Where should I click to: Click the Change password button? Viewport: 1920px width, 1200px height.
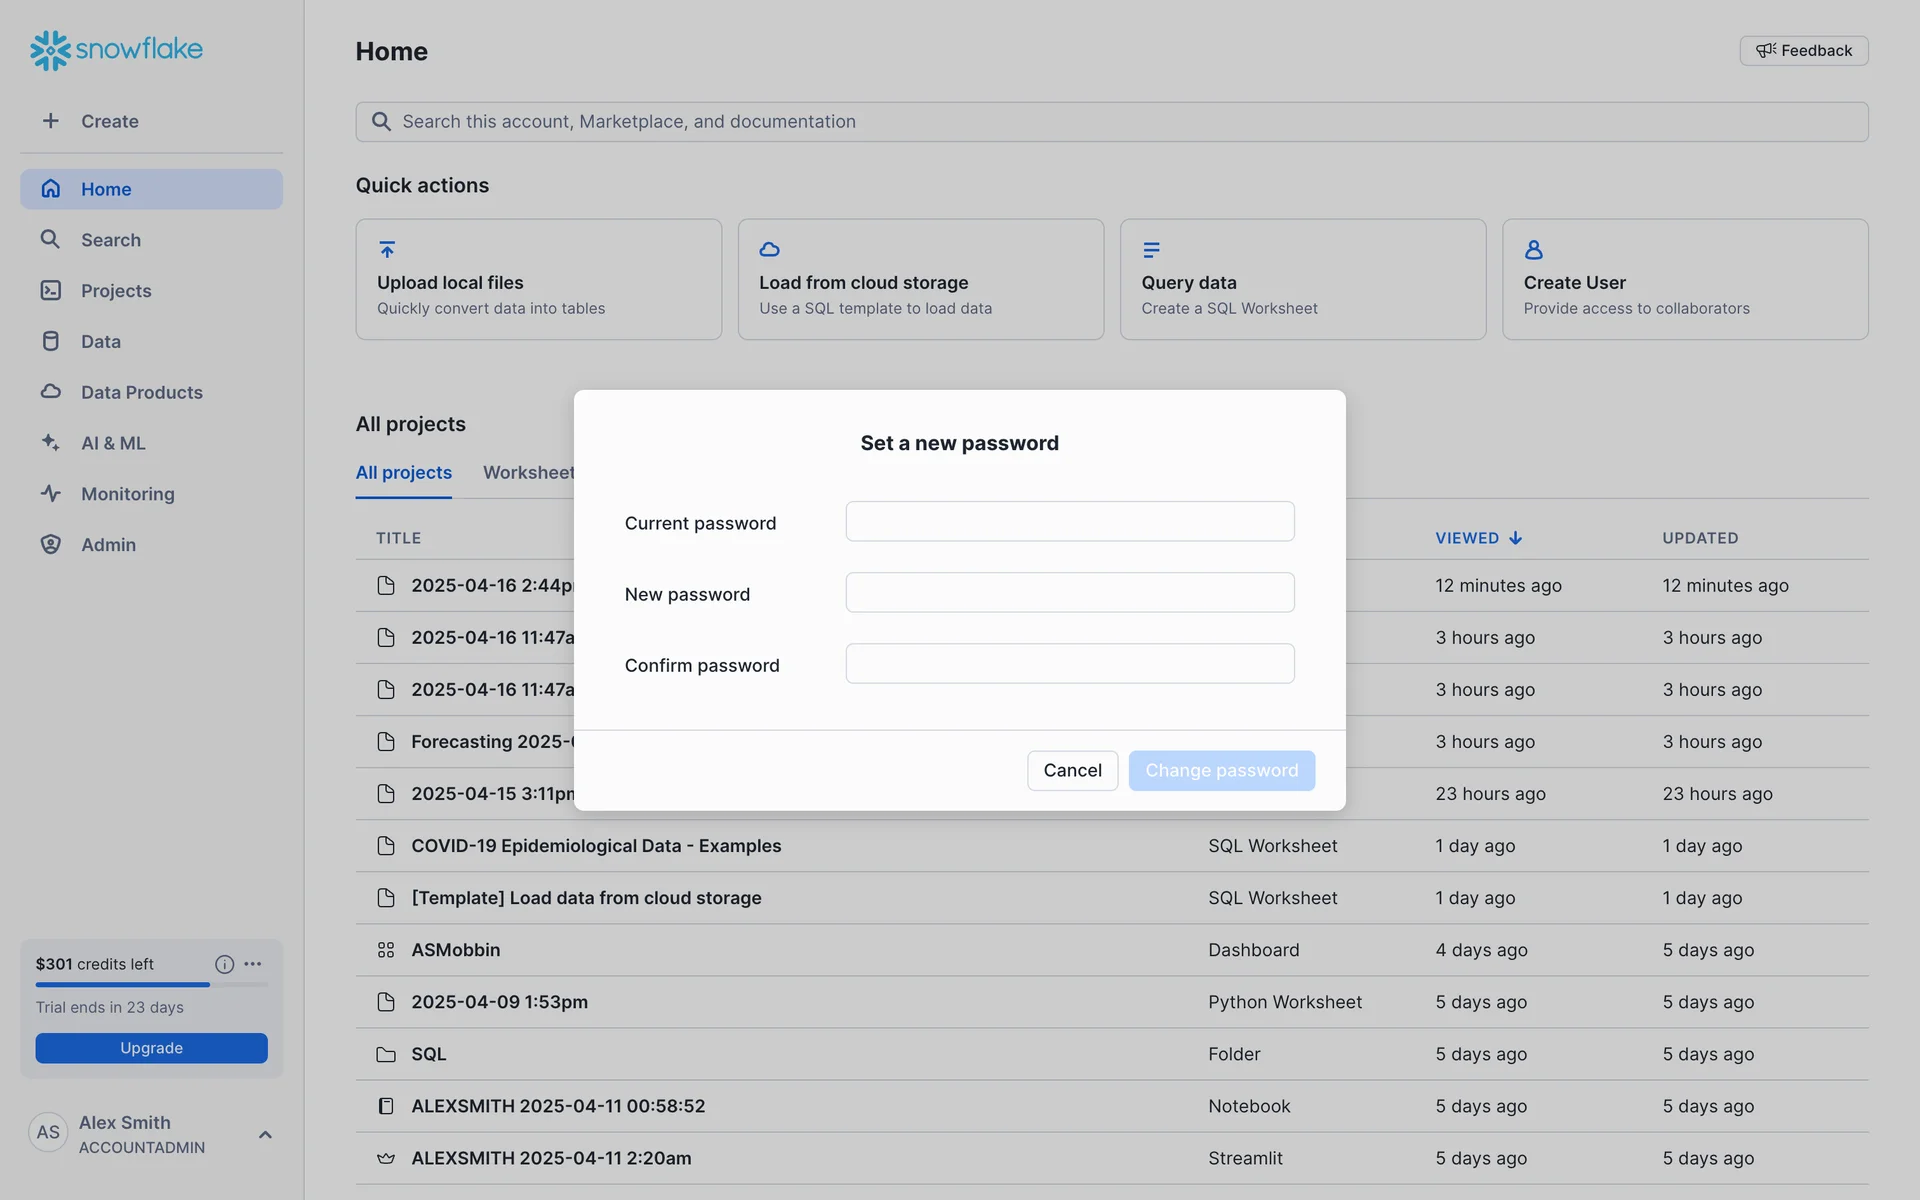(x=1221, y=770)
